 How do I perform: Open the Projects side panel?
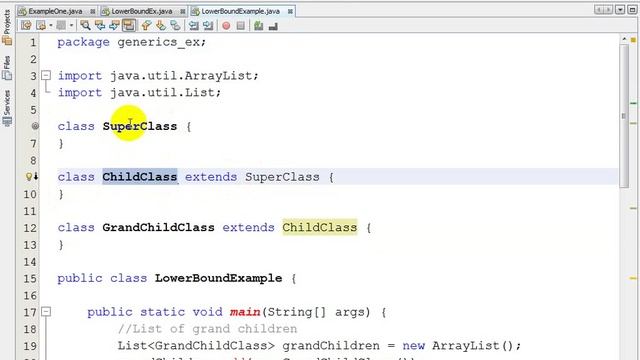click(x=7, y=27)
